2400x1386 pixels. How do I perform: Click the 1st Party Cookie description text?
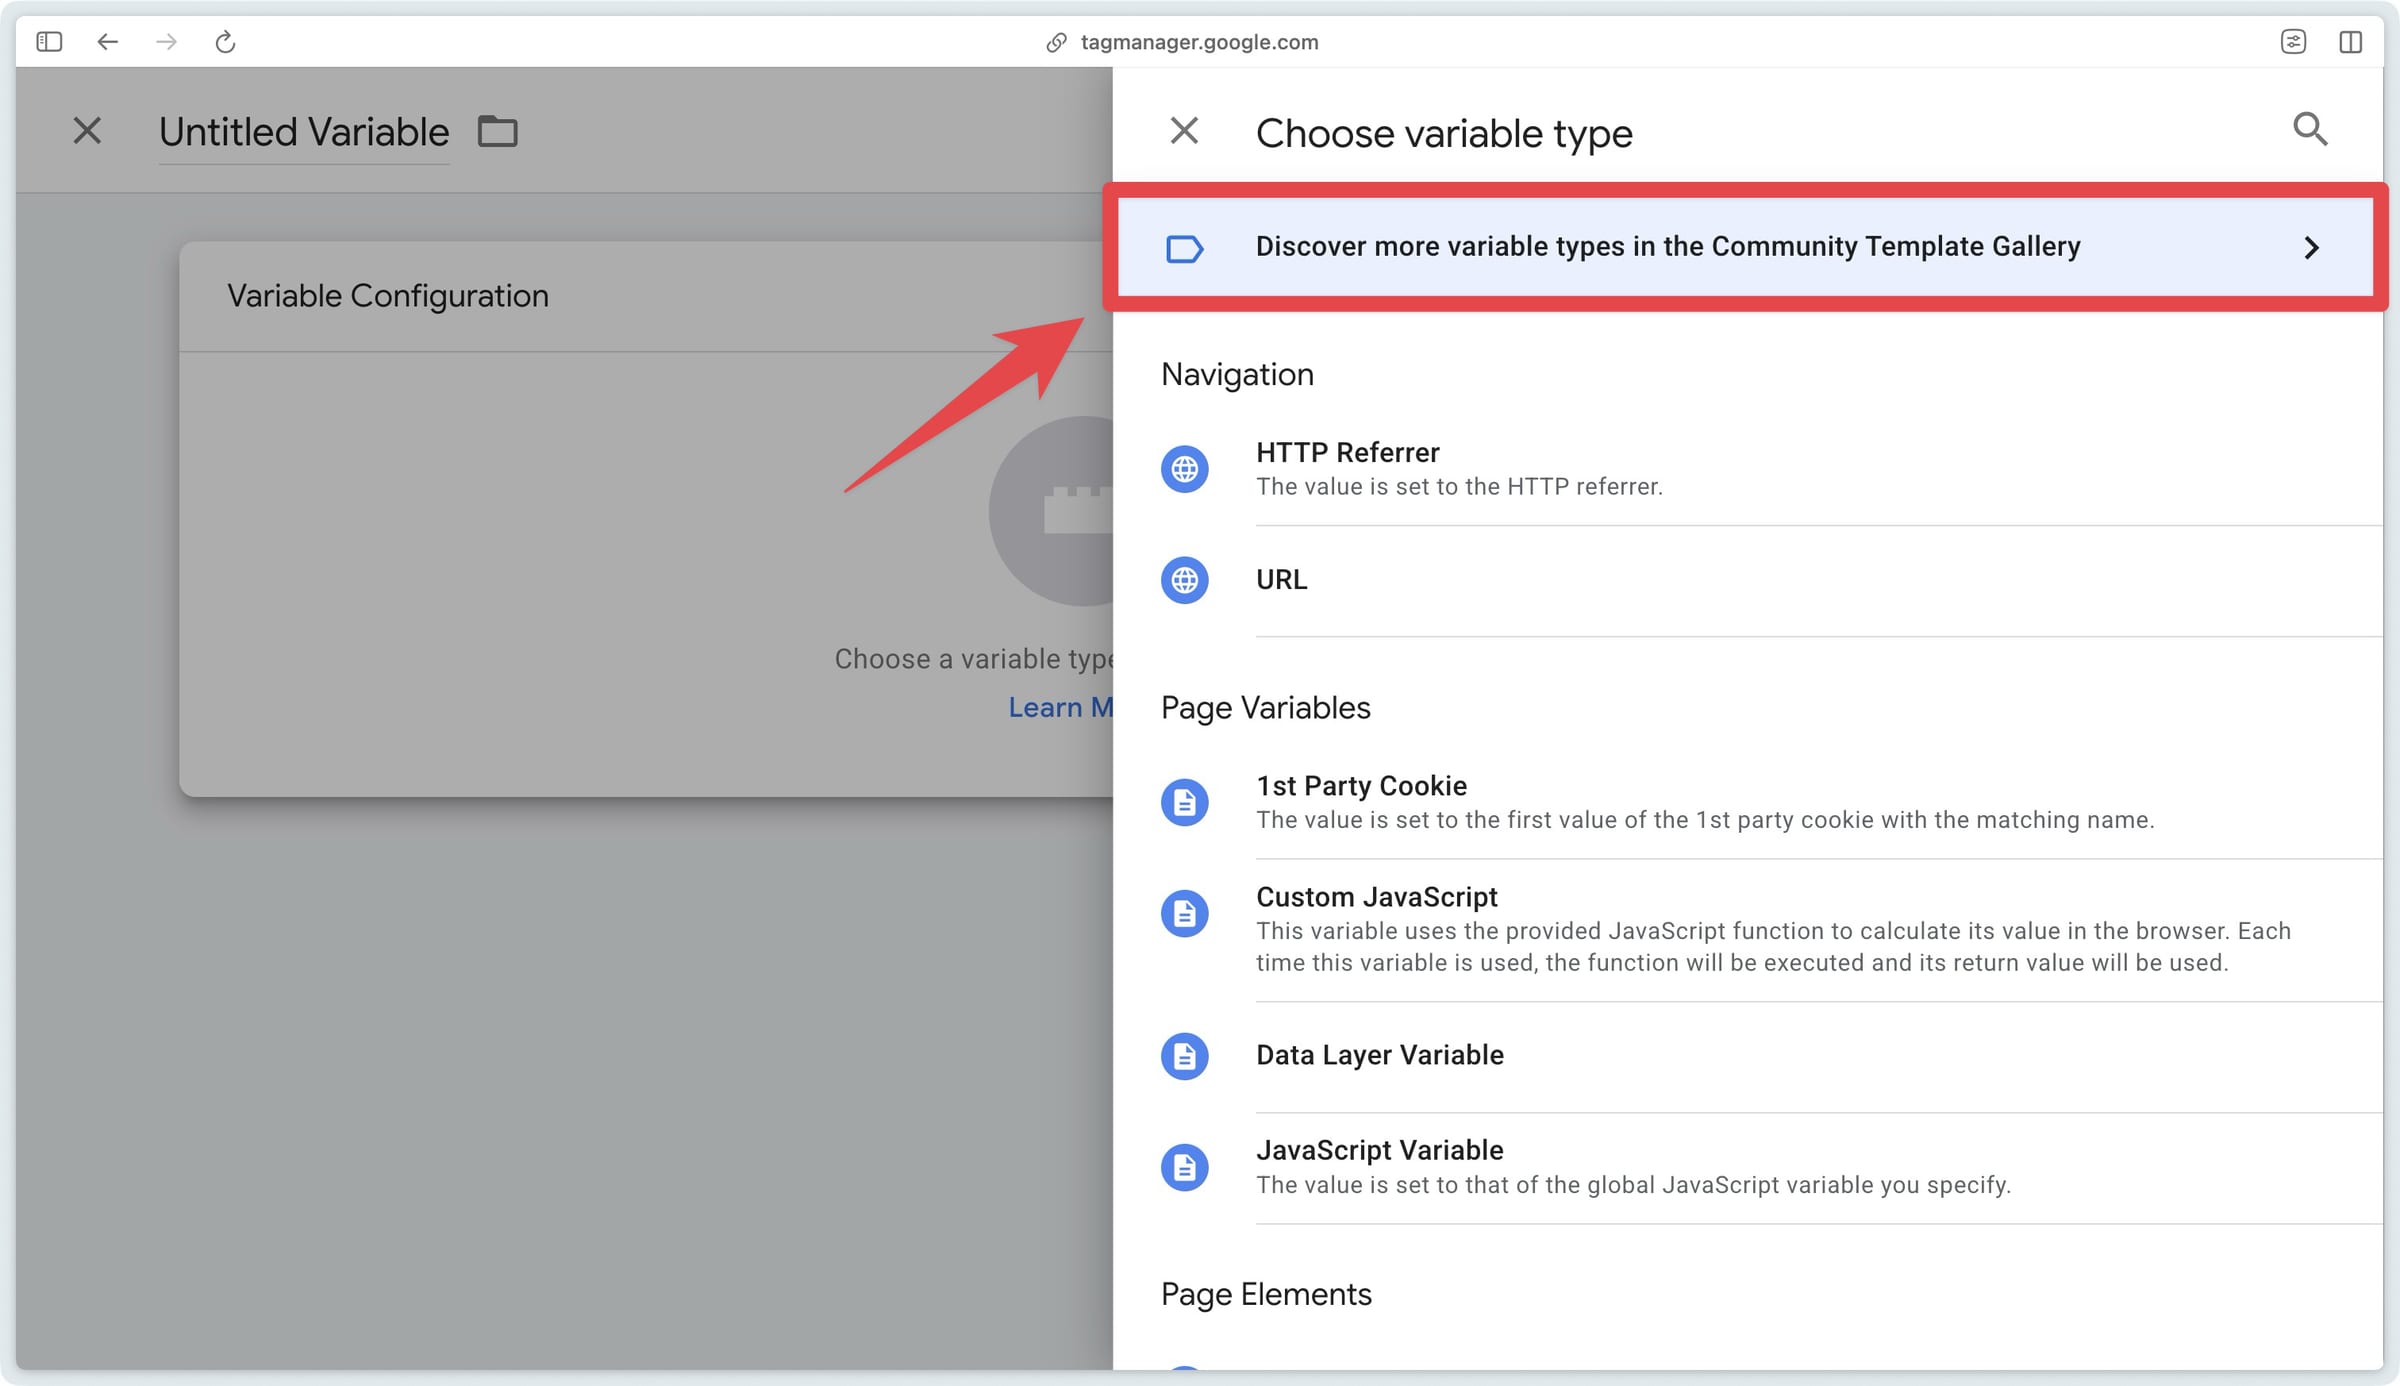(1705, 820)
